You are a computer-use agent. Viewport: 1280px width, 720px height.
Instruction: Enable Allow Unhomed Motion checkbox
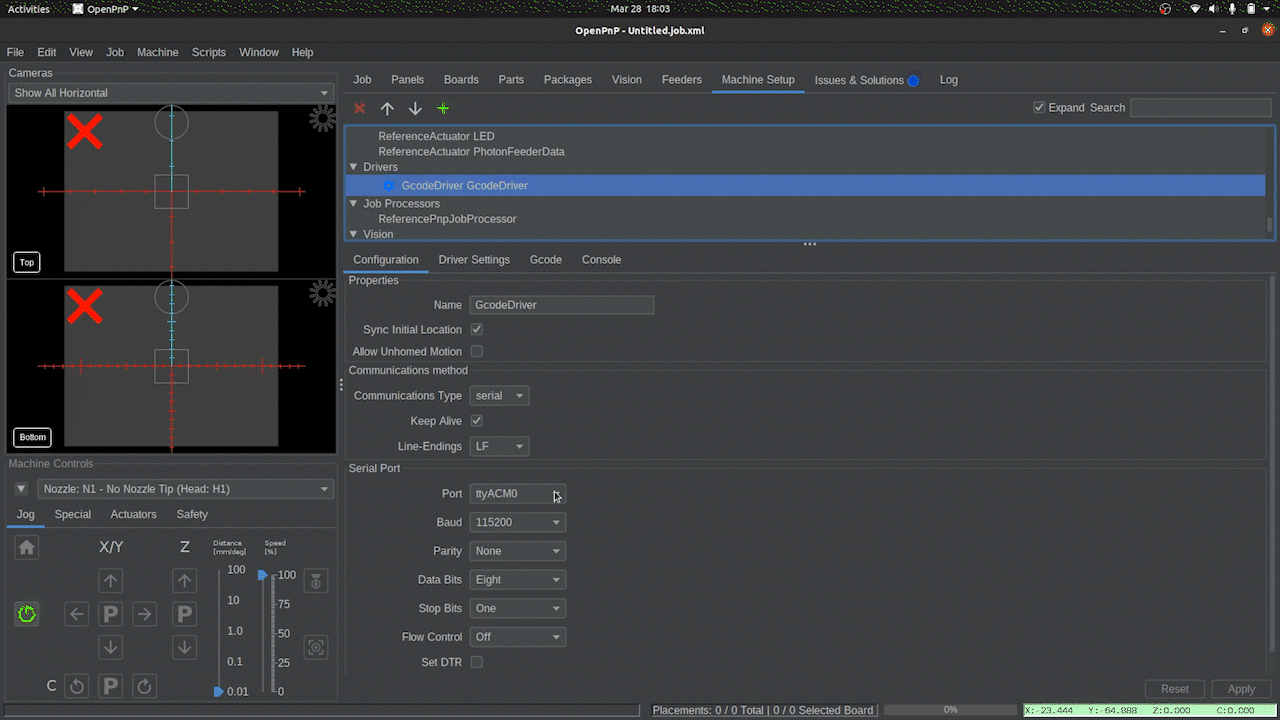coord(477,351)
